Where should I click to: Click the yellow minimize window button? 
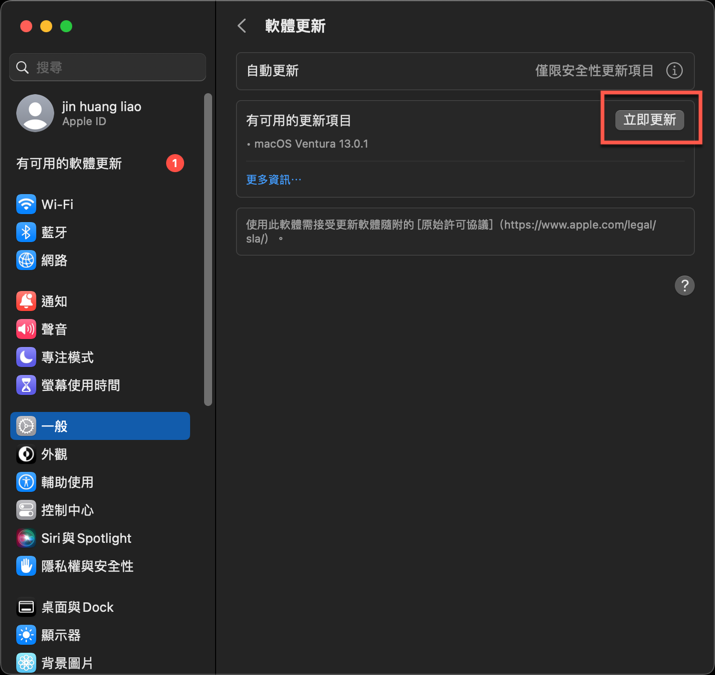(x=46, y=26)
